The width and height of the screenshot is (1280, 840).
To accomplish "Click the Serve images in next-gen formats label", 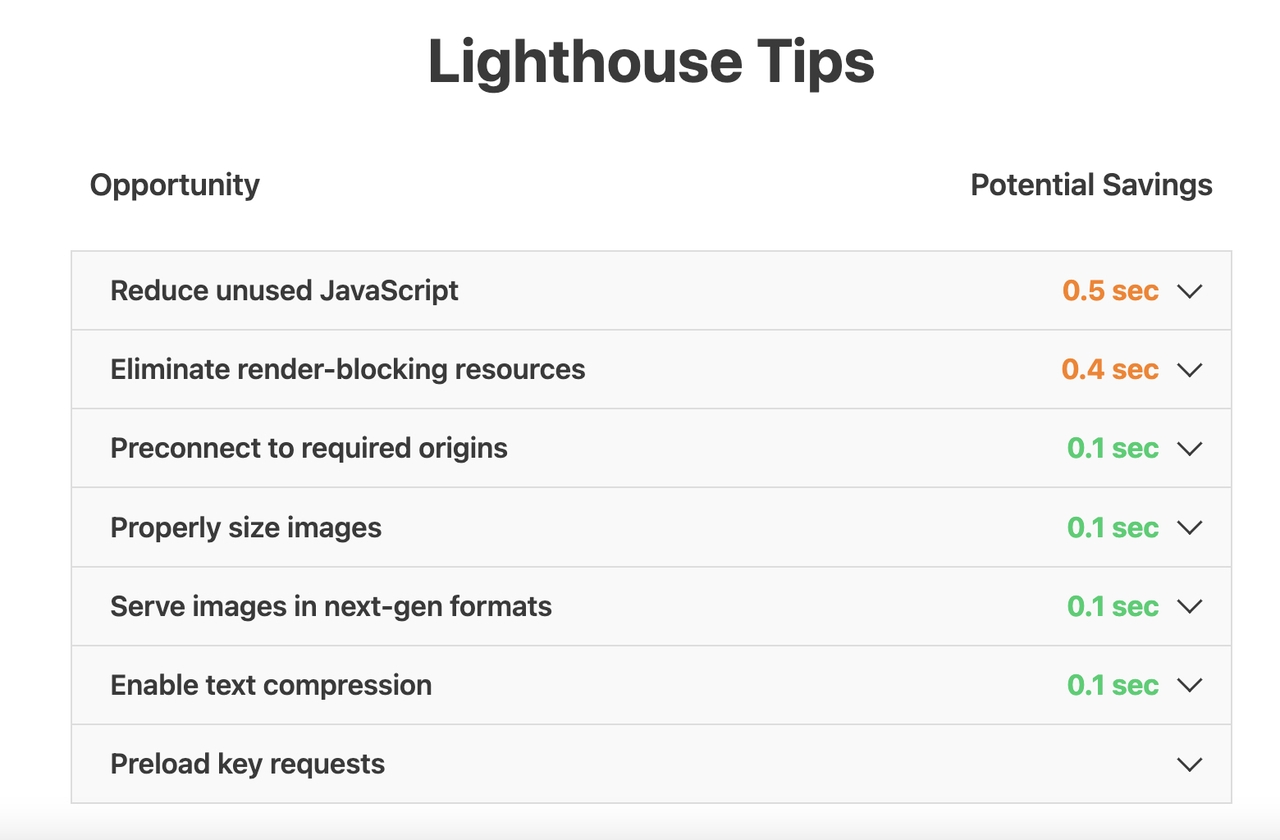I will (330, 607).
